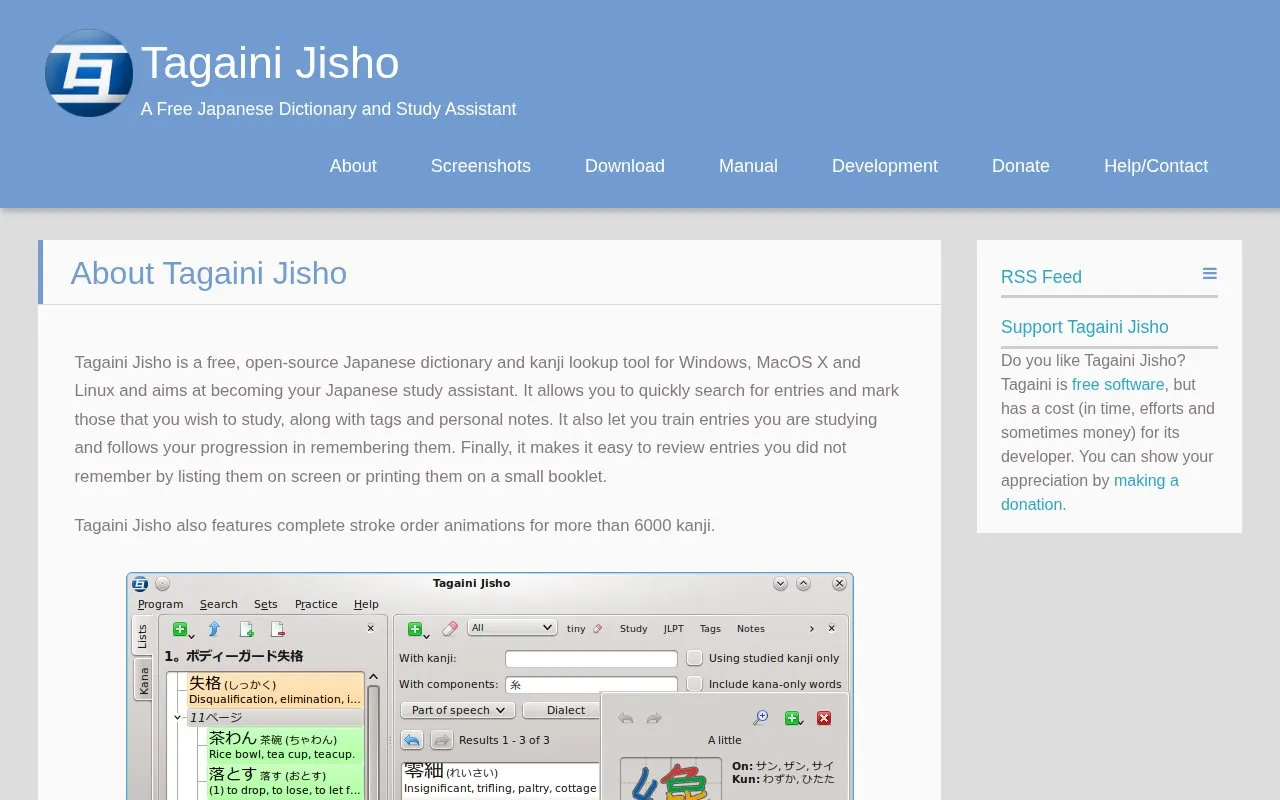1280x800 pixels.
Task: Click the Tags filter button
Action: (710, 629)
